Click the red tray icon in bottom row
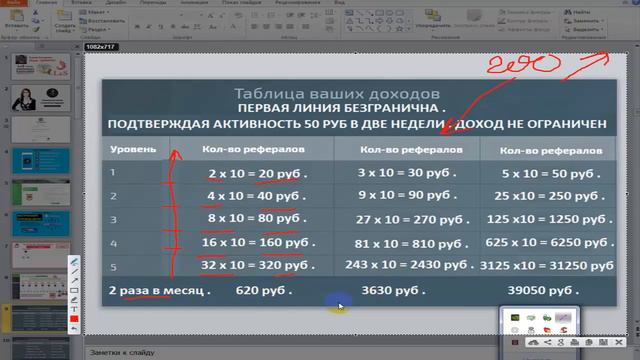This screenshot has width=640, height=360. (x=547, y=330)
